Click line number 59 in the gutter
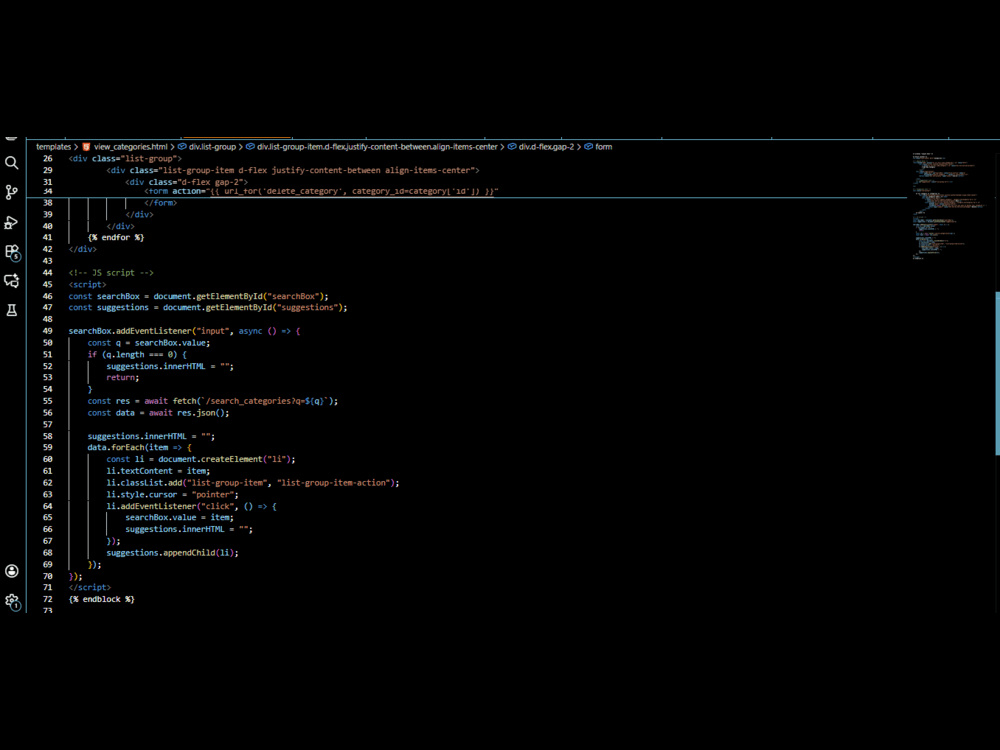1000x750 pixels. tap(48, 448)
